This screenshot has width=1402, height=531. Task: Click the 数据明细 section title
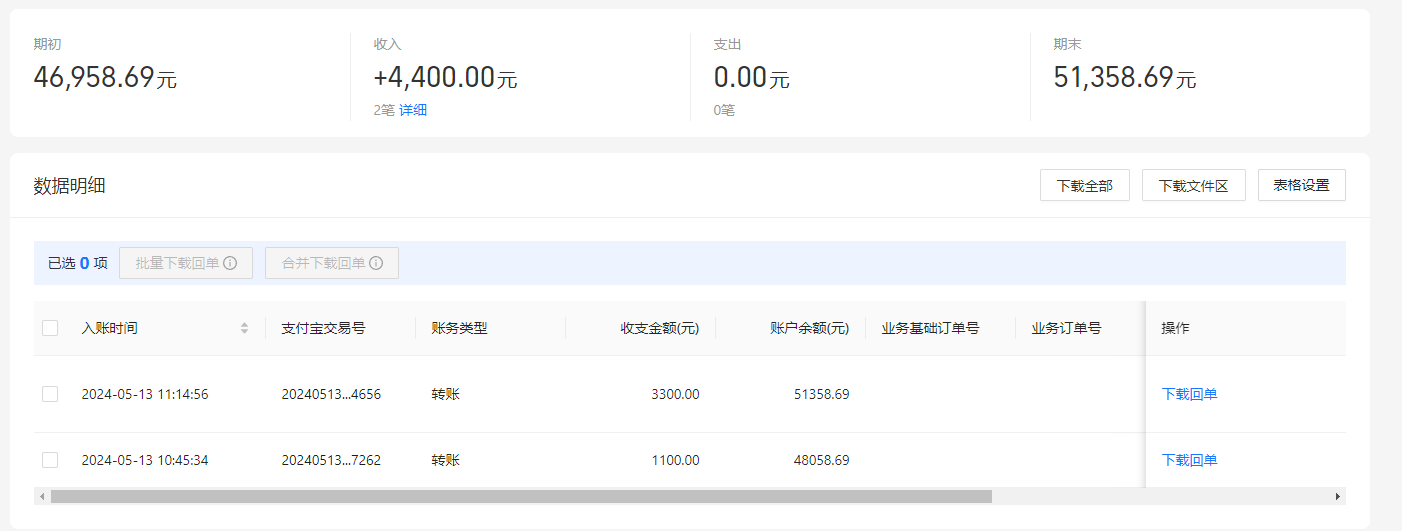click(69, 185)
